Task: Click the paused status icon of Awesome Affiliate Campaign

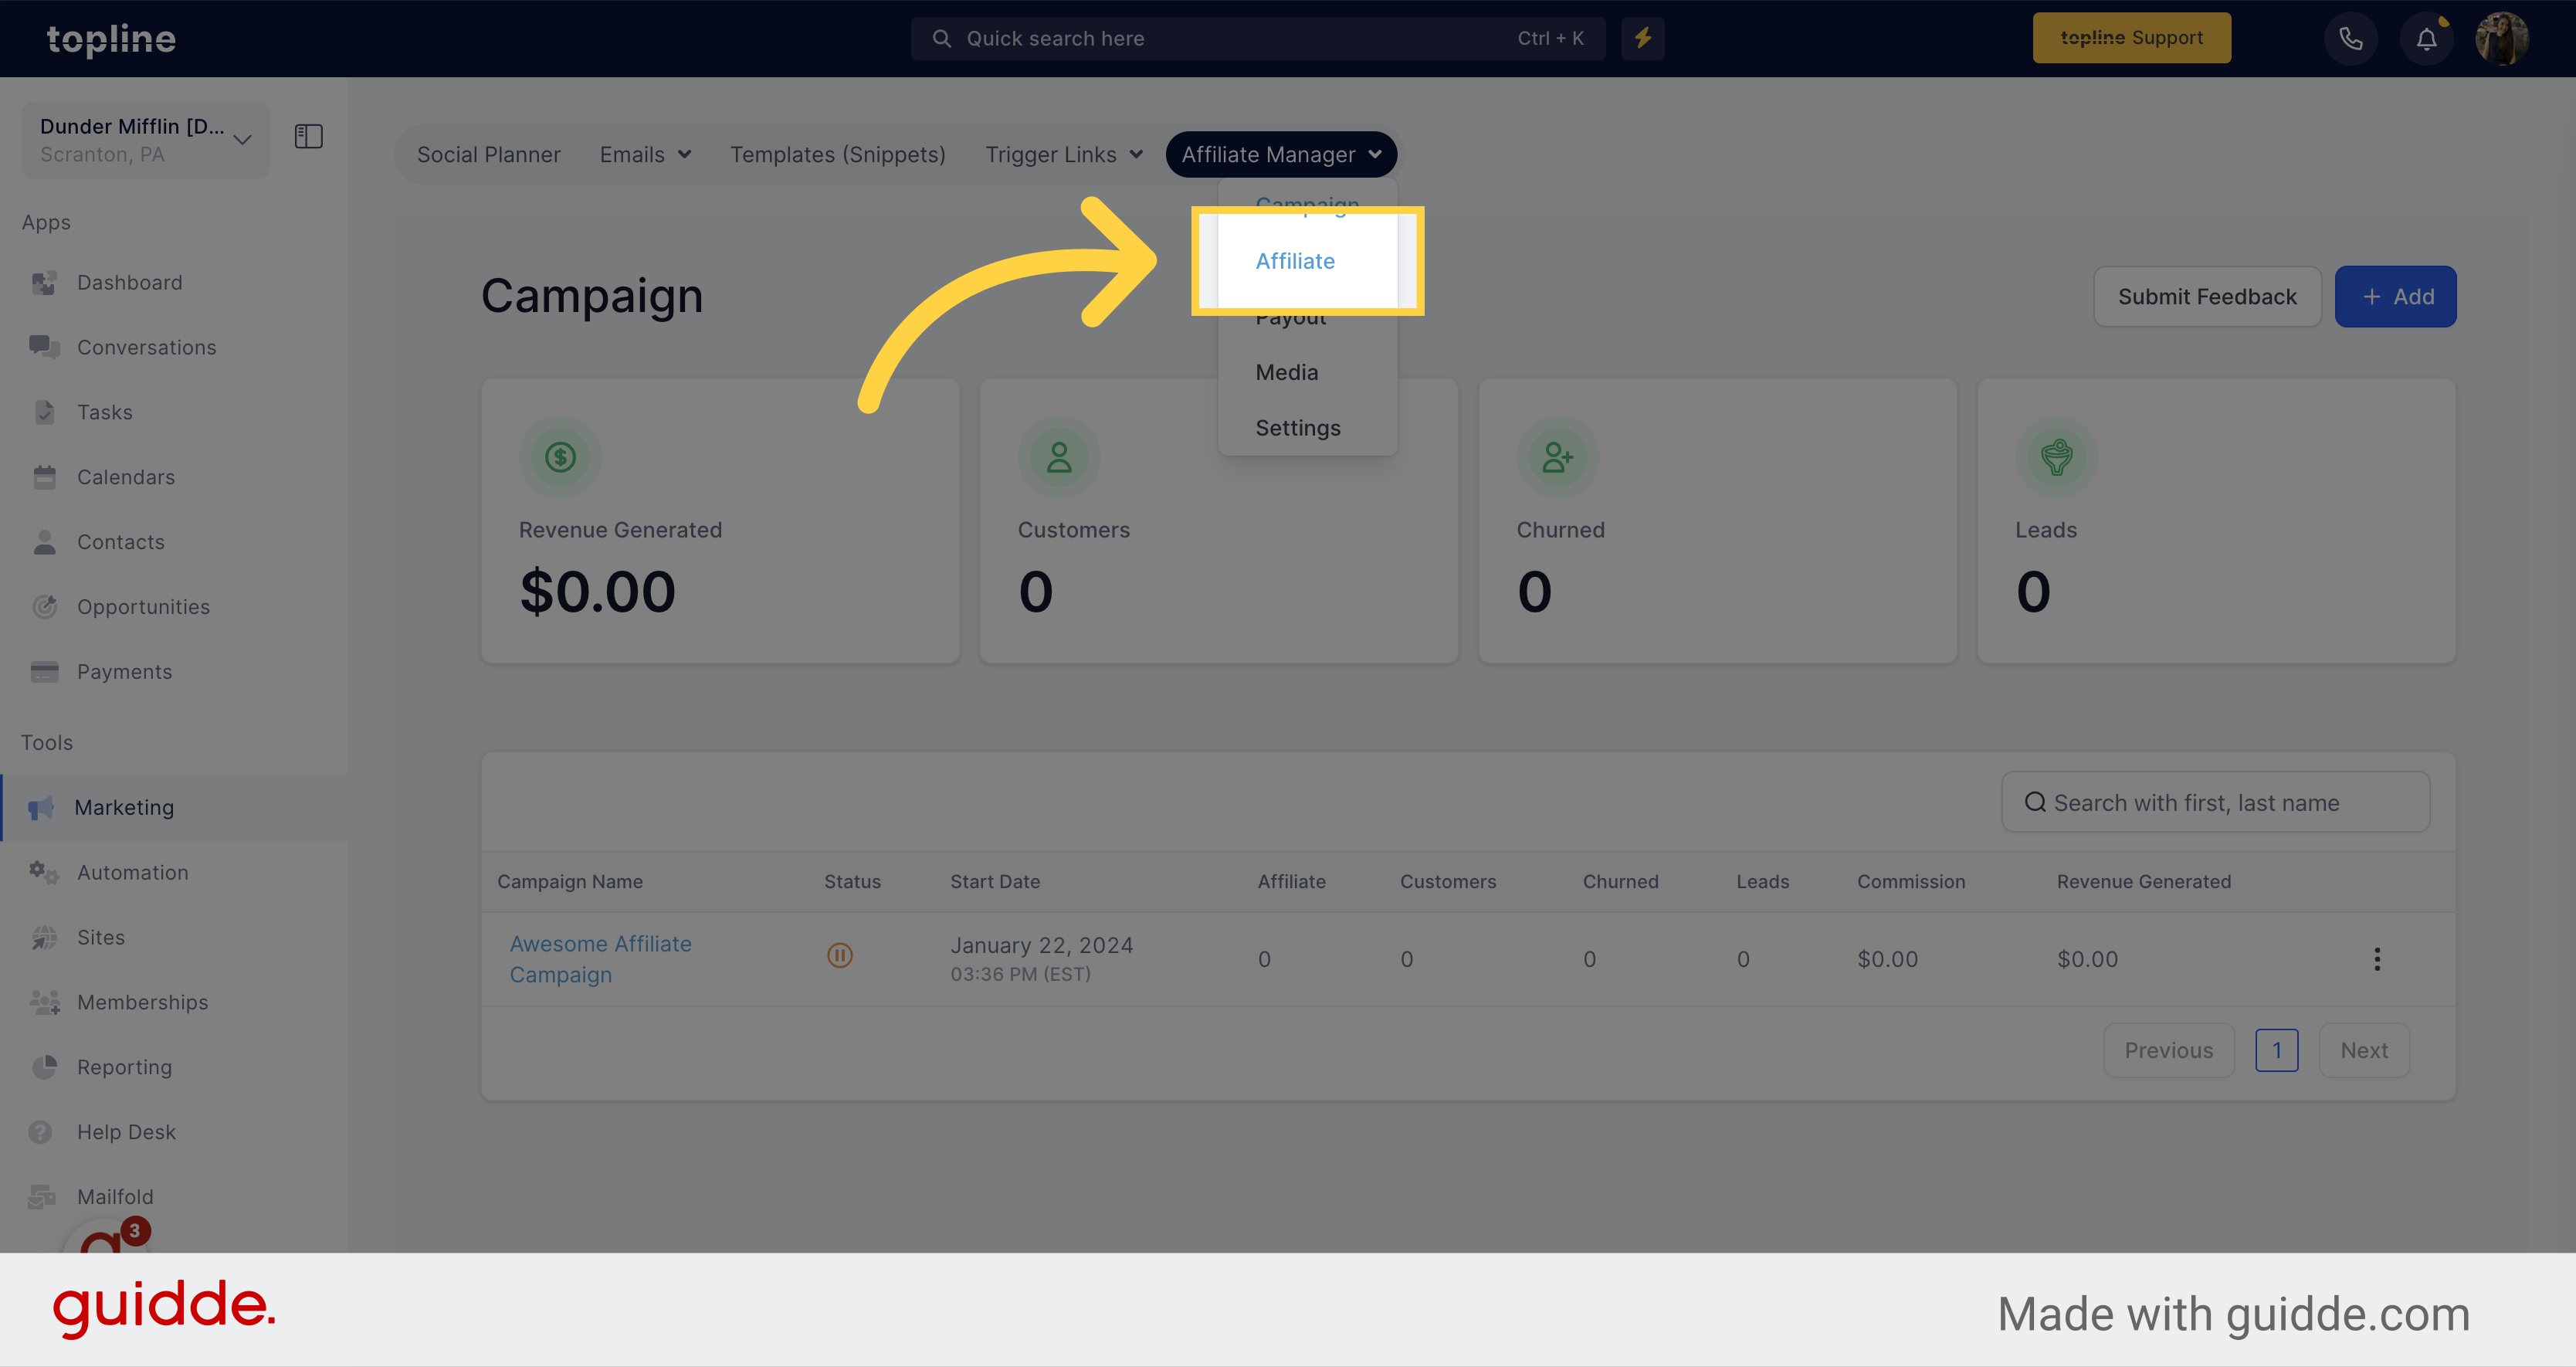Action: pyautogui.click(x=840, y=956)
